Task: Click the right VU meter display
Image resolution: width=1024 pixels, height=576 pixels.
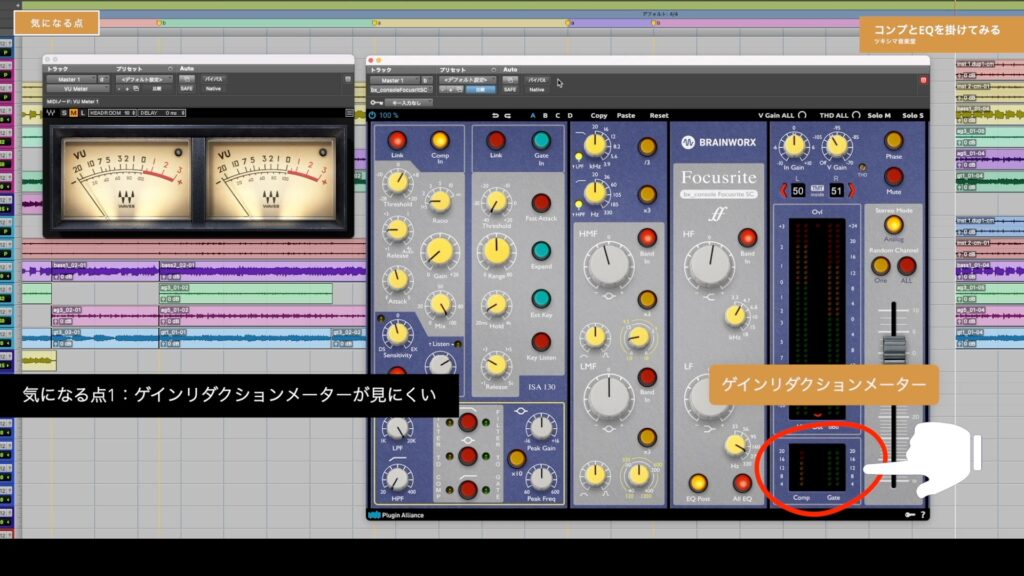Action: click(271, 178)
